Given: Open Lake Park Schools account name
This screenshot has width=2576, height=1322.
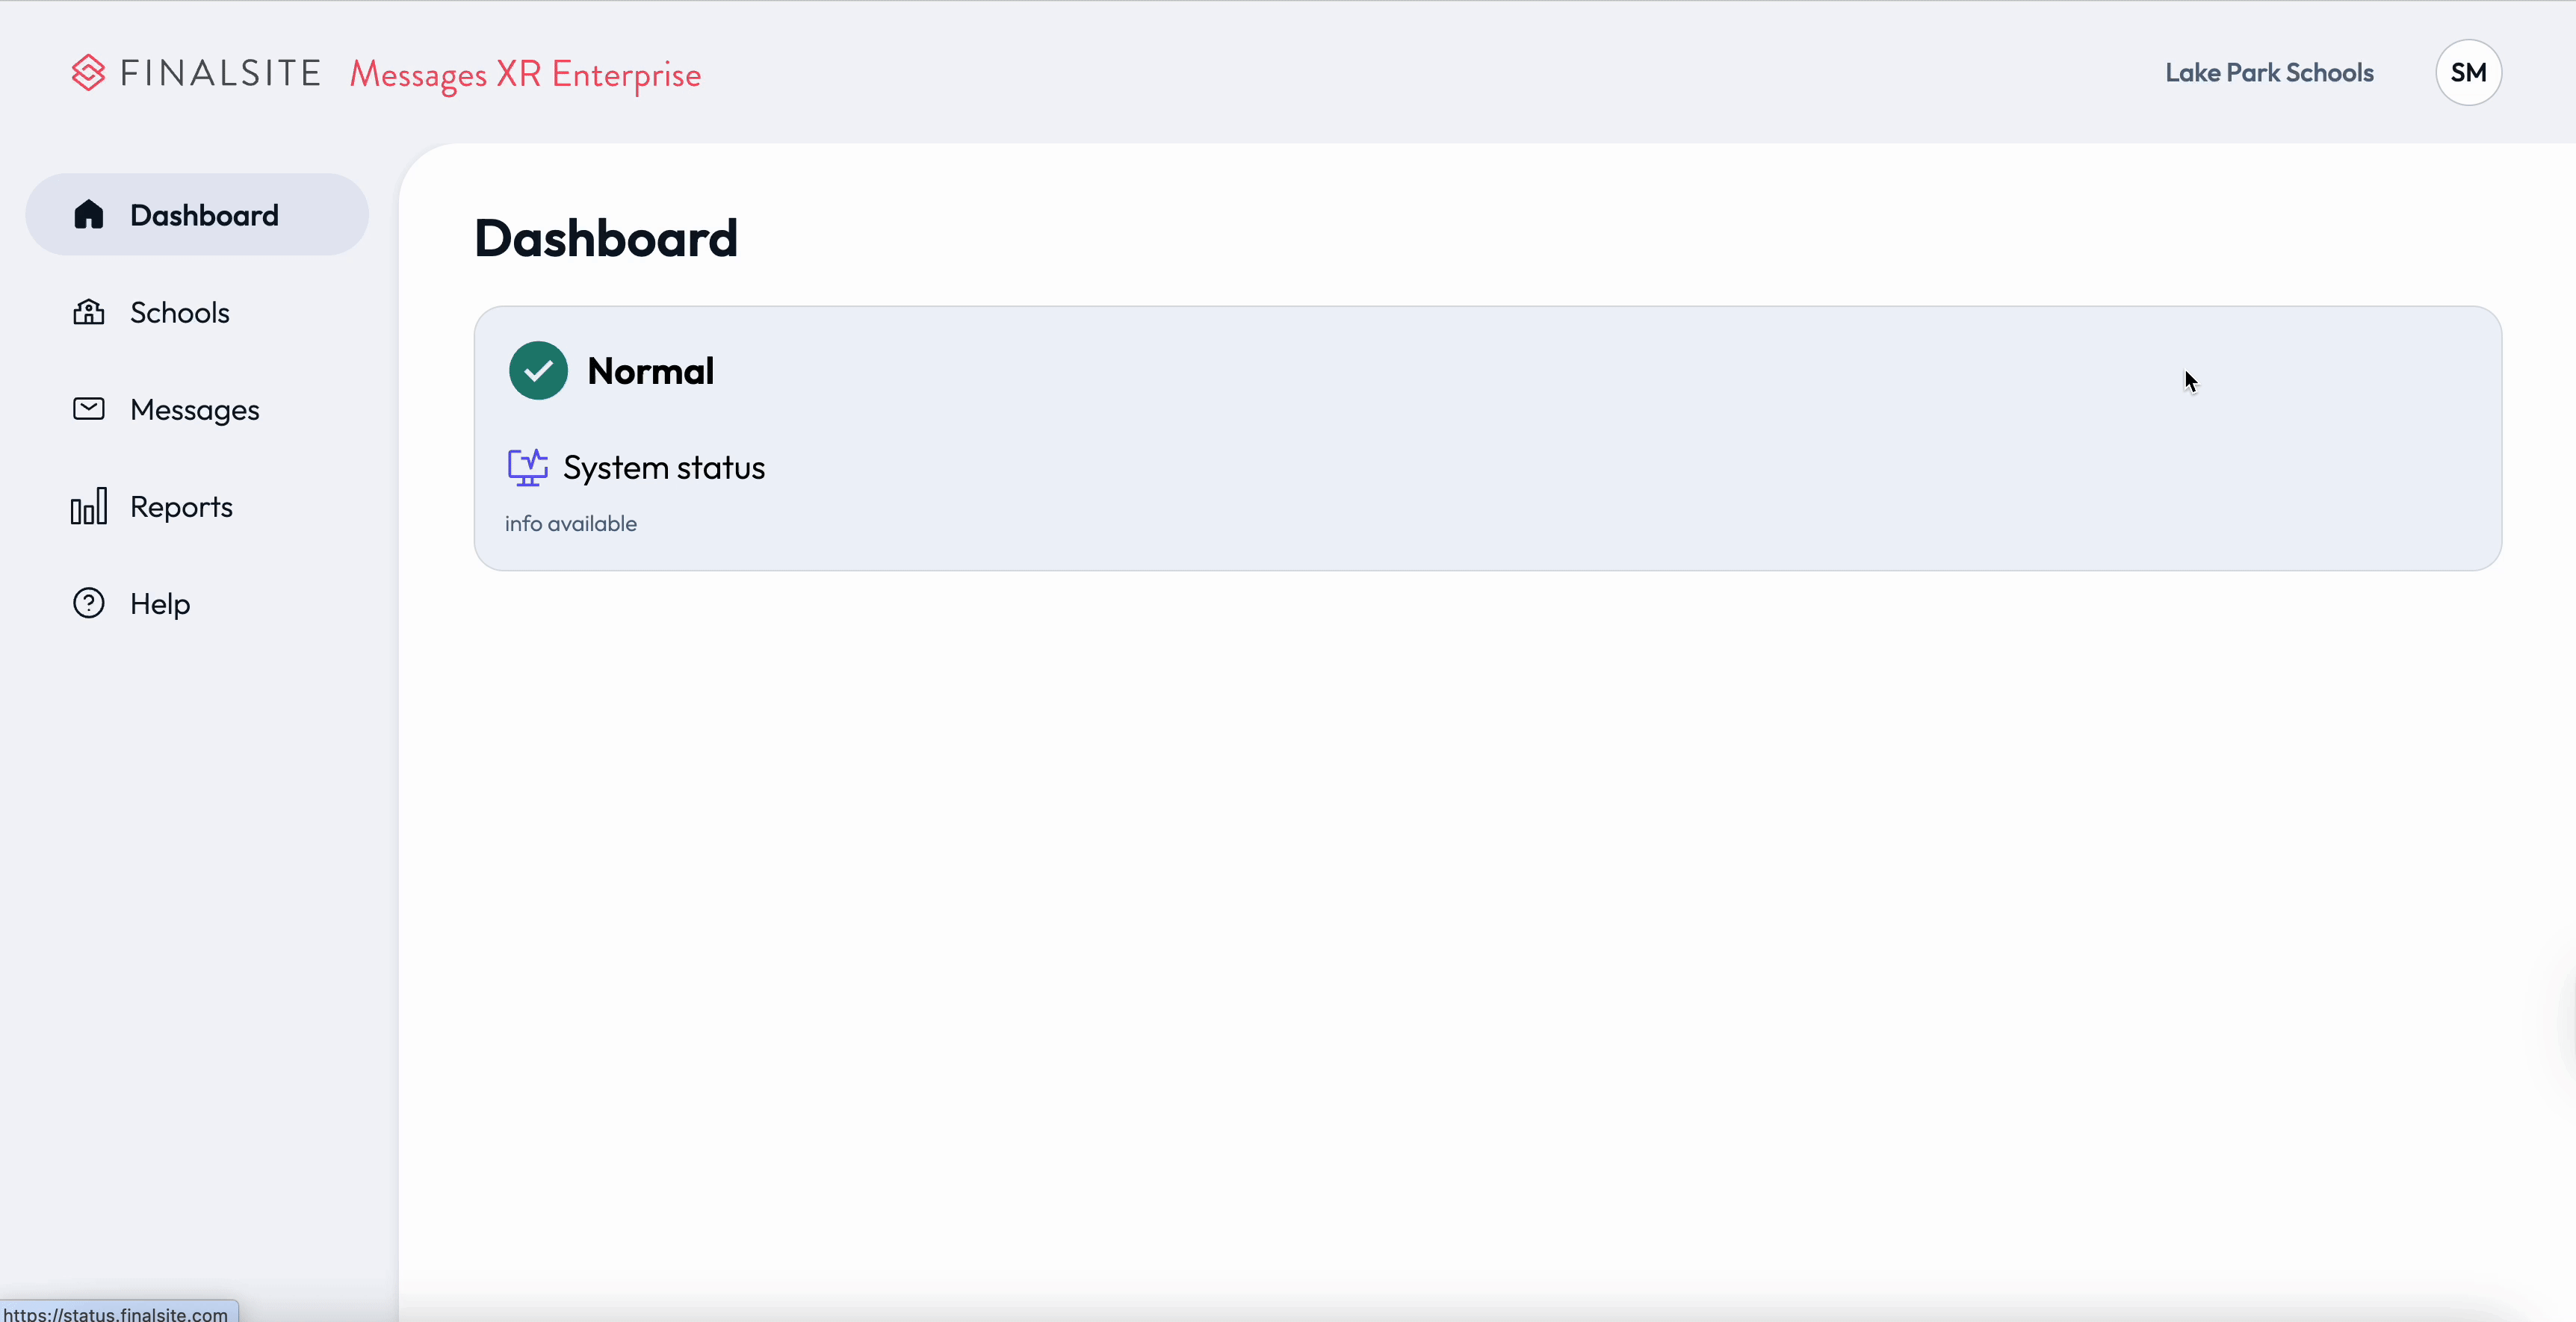Looking at the screenshot, I should coord(2269,71).
